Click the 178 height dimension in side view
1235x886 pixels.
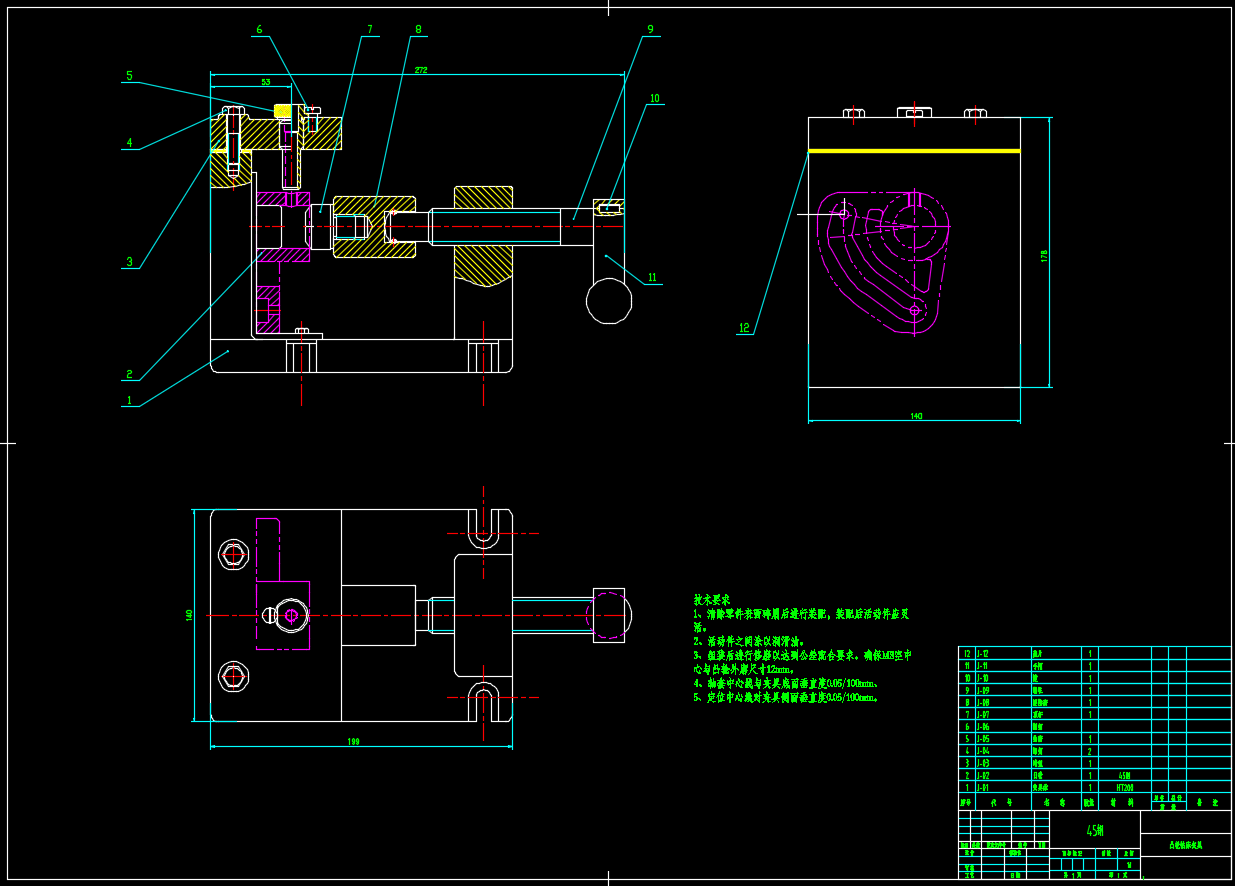point(1044,256)
